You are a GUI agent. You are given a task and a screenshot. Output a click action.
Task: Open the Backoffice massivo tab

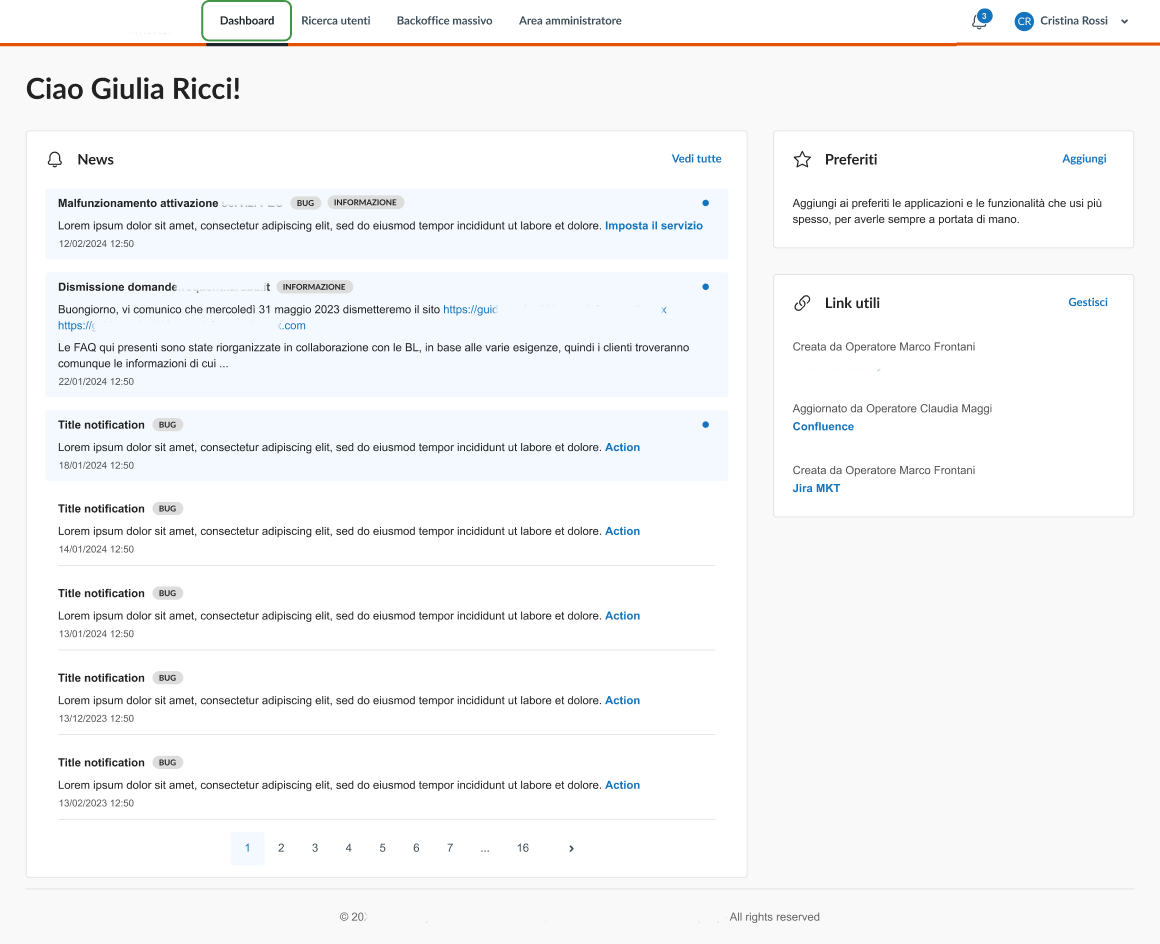(x=444, y=21)
